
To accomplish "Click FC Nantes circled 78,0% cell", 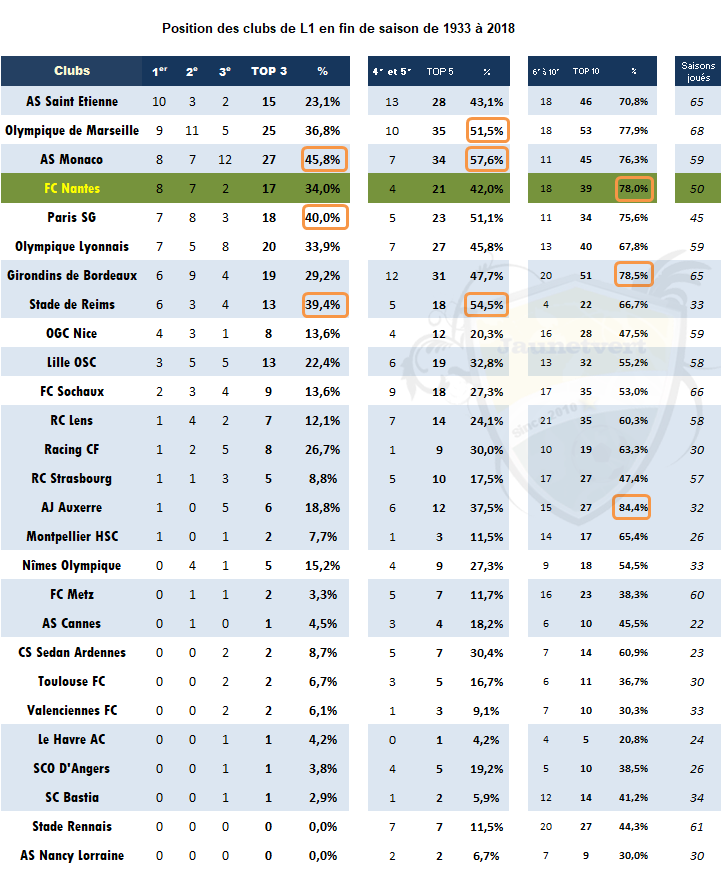I will coord(635,189).
